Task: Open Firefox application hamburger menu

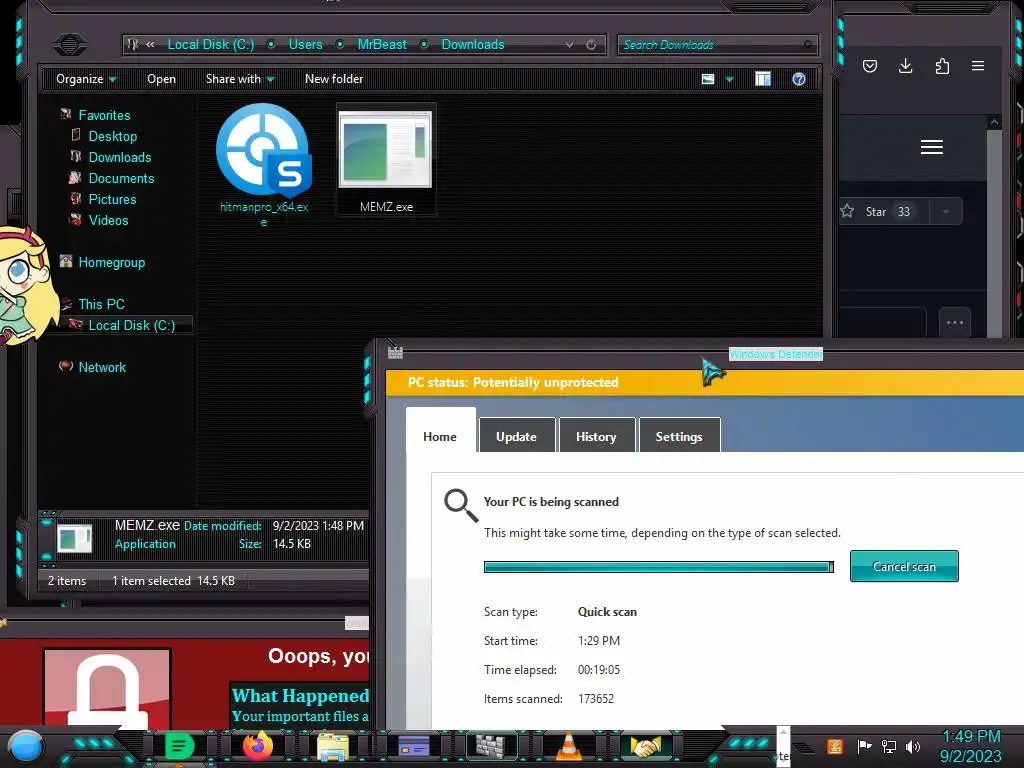Action: pyautogui.click(x=978, y=66)
